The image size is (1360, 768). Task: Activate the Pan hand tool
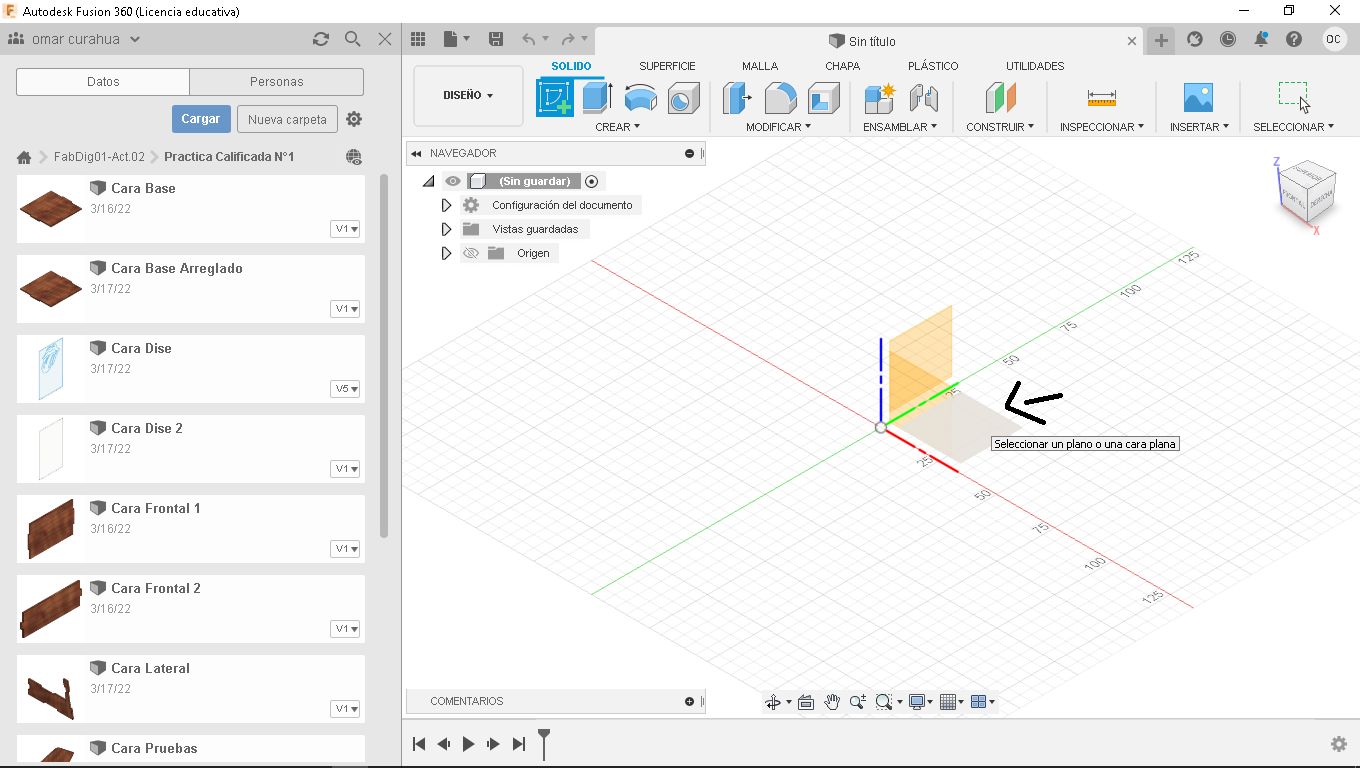coord(832,702)
